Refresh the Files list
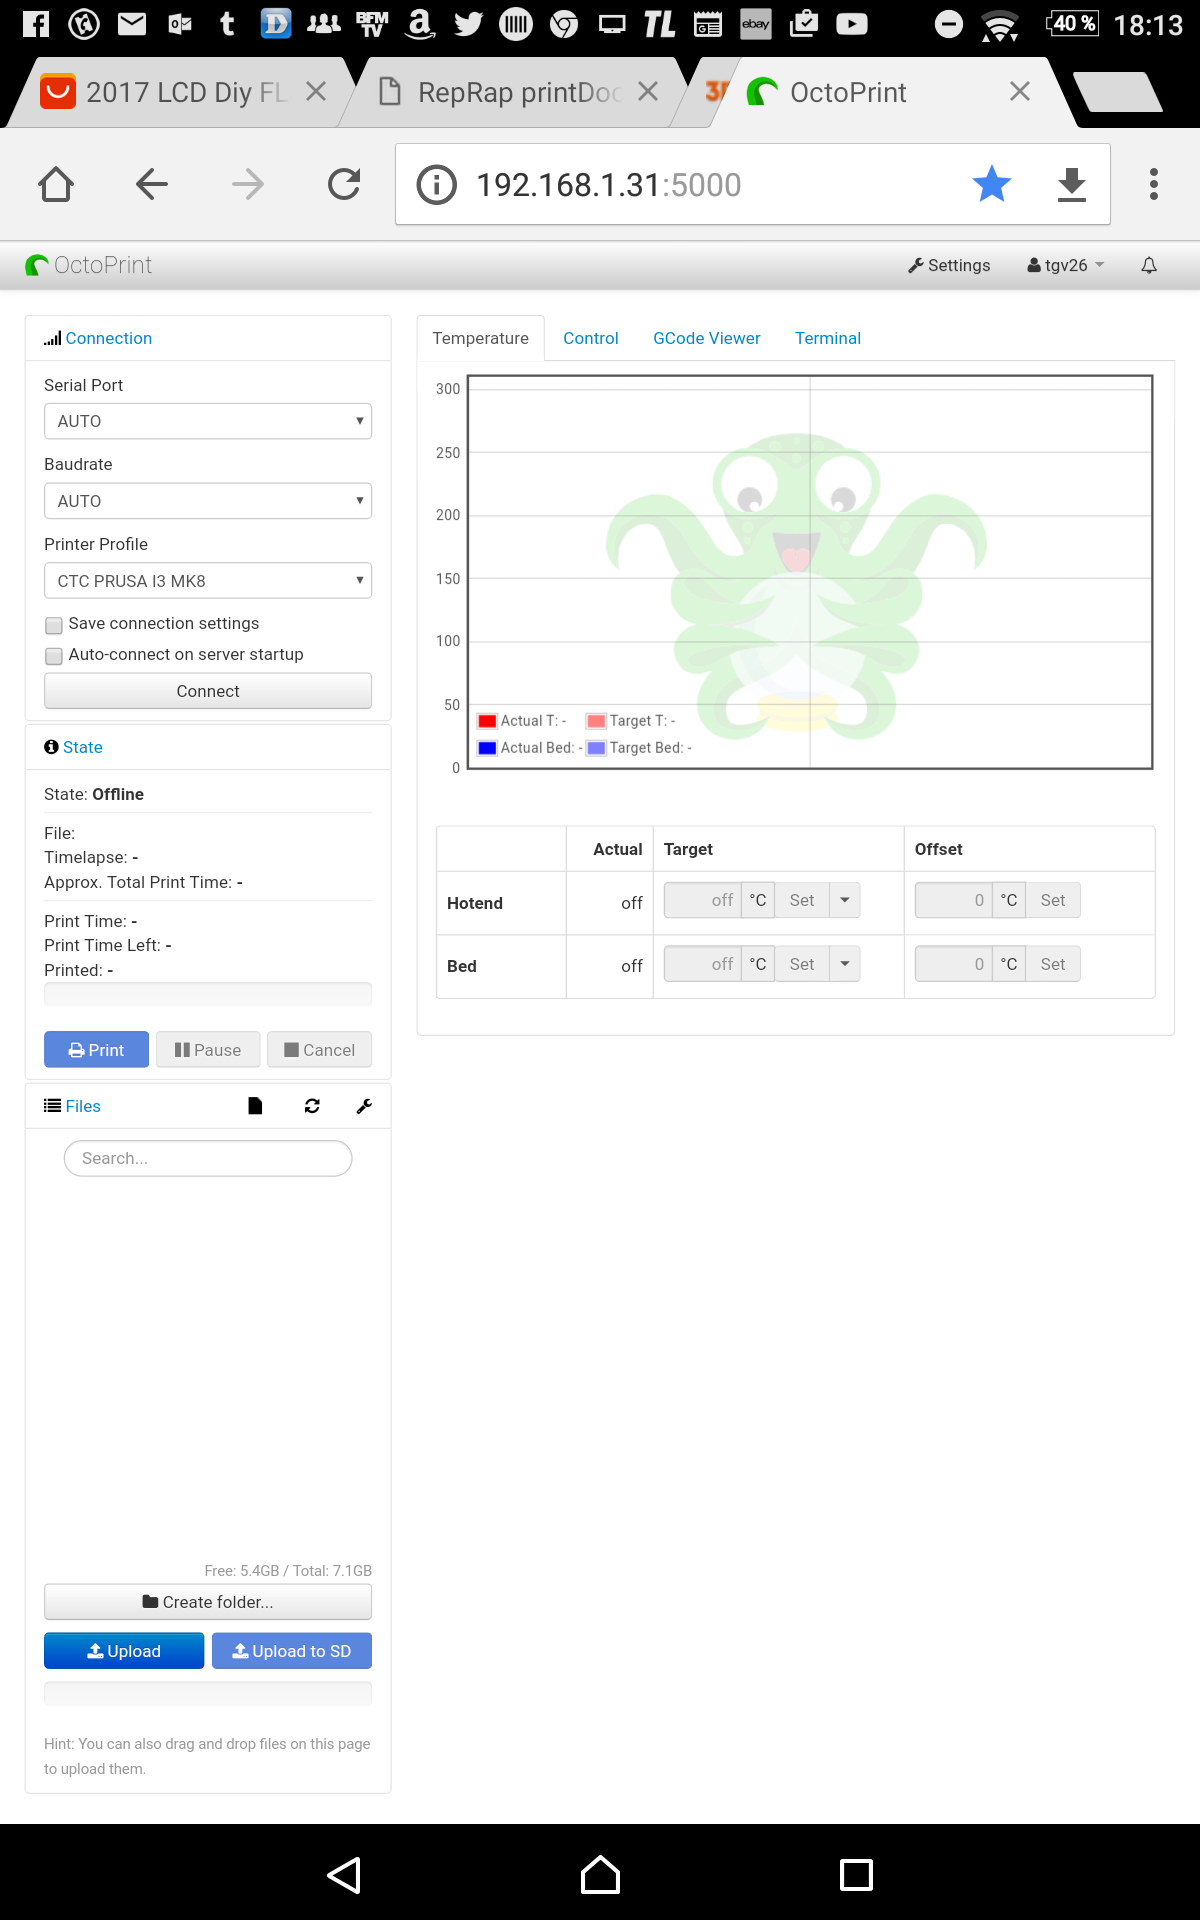This screenshot has height=1920, width=1200. click(x=312, y=1106)
